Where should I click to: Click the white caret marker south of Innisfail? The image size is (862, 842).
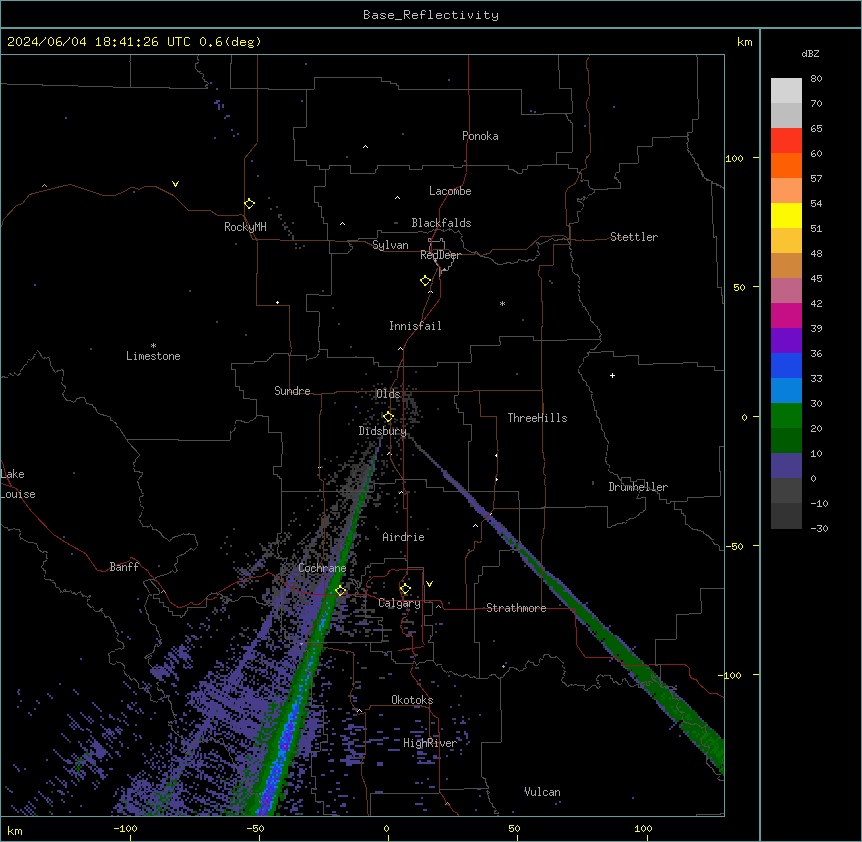pyautogui.click(x=400, y=348)
